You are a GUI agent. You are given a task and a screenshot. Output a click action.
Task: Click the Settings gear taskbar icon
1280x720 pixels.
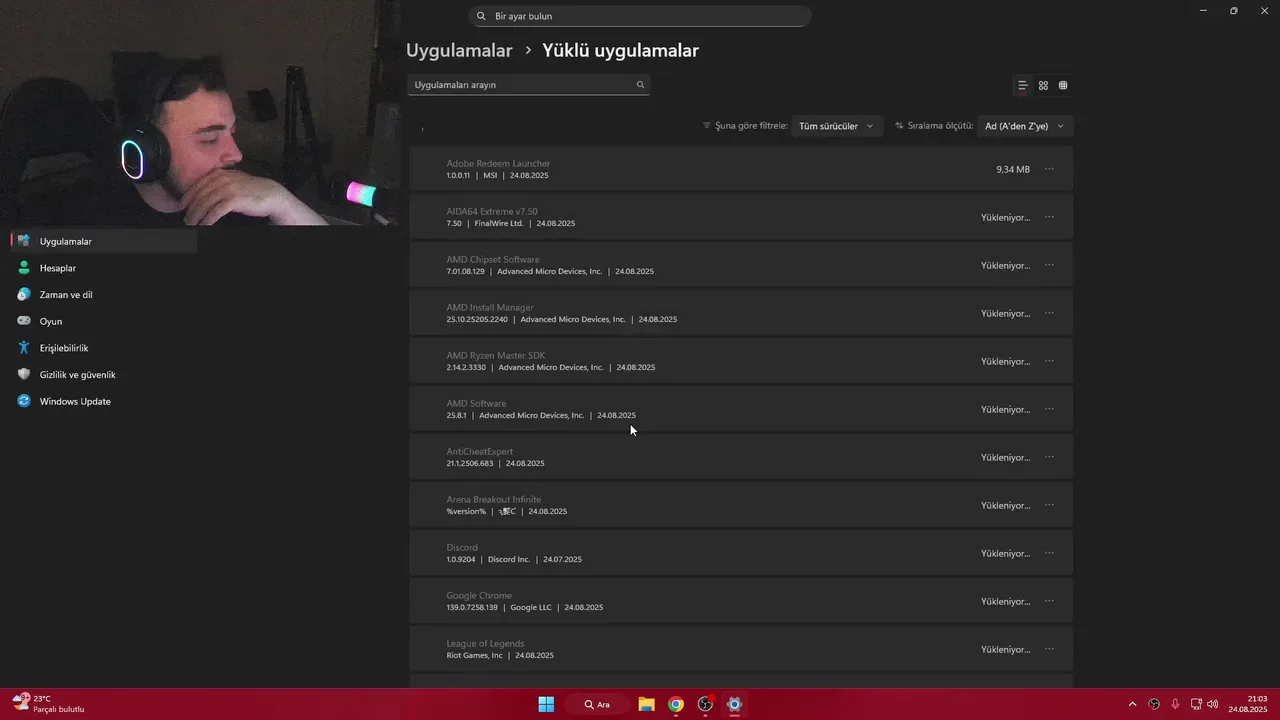coord(735,704)
